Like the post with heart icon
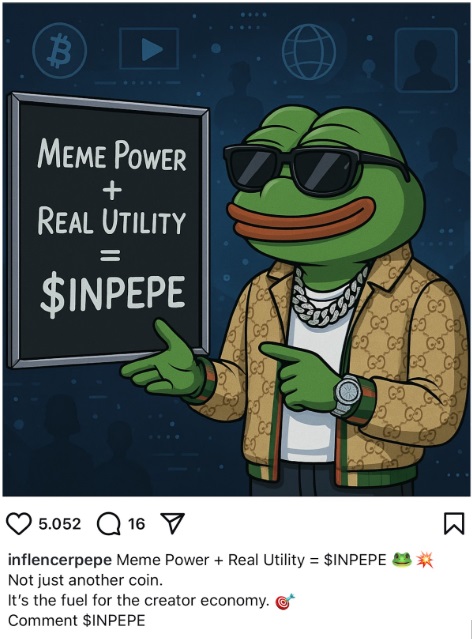 coord(19,524)
